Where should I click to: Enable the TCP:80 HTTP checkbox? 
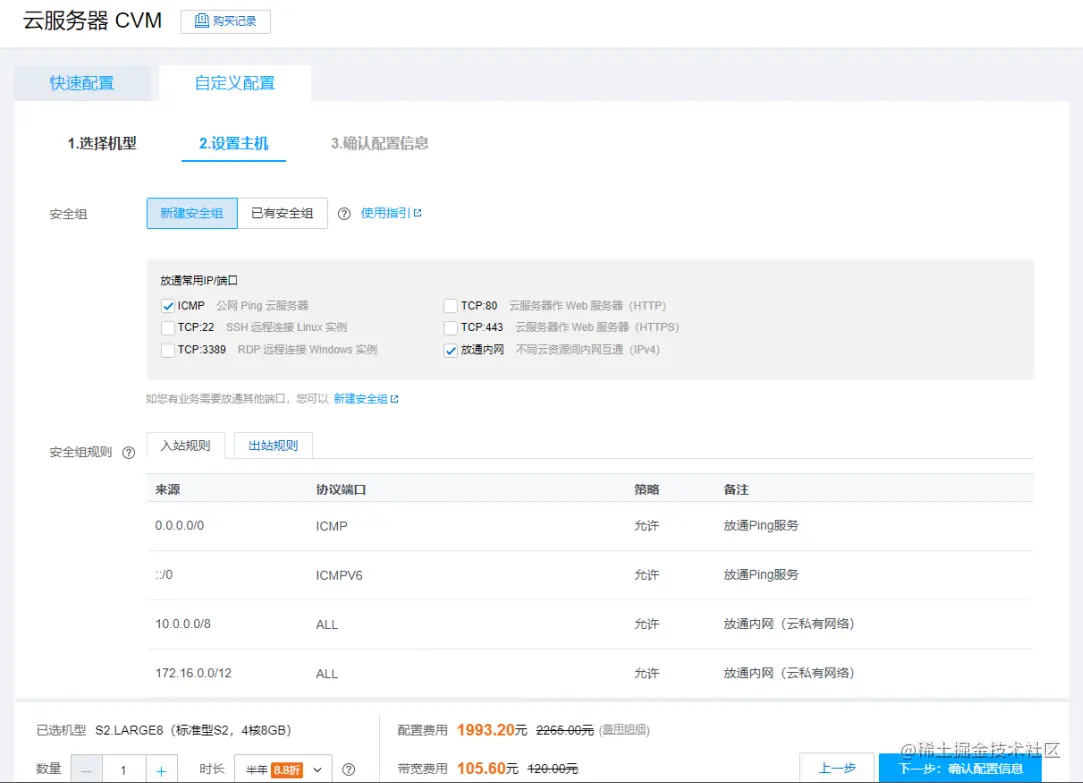tap(450, 306)
